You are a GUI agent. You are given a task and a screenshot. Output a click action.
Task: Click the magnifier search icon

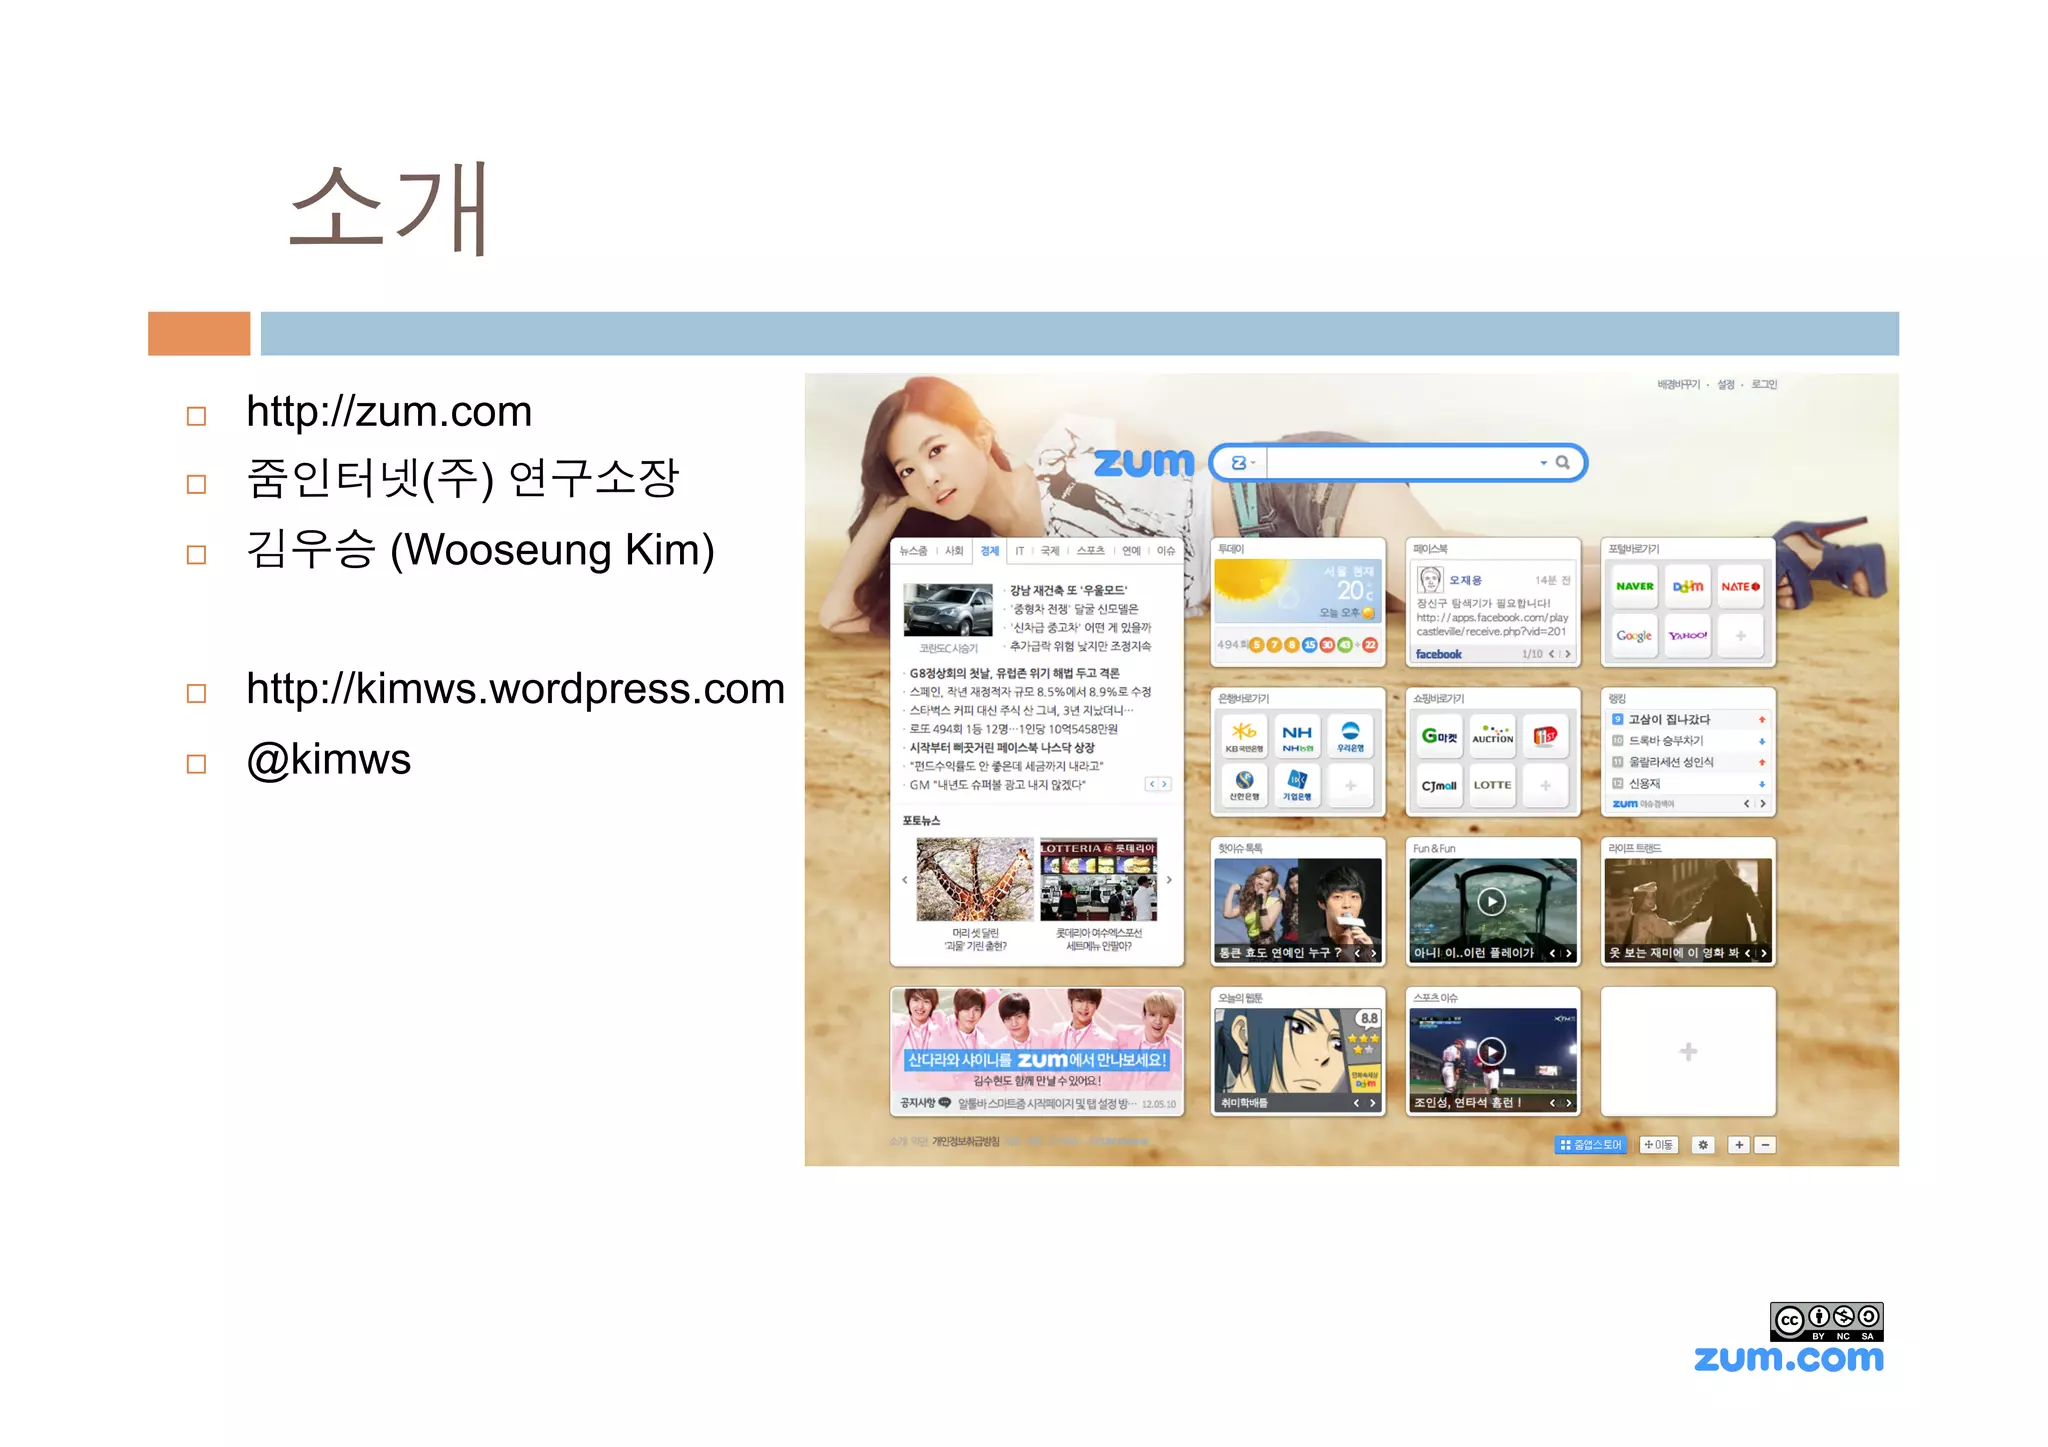[1562, 463]
